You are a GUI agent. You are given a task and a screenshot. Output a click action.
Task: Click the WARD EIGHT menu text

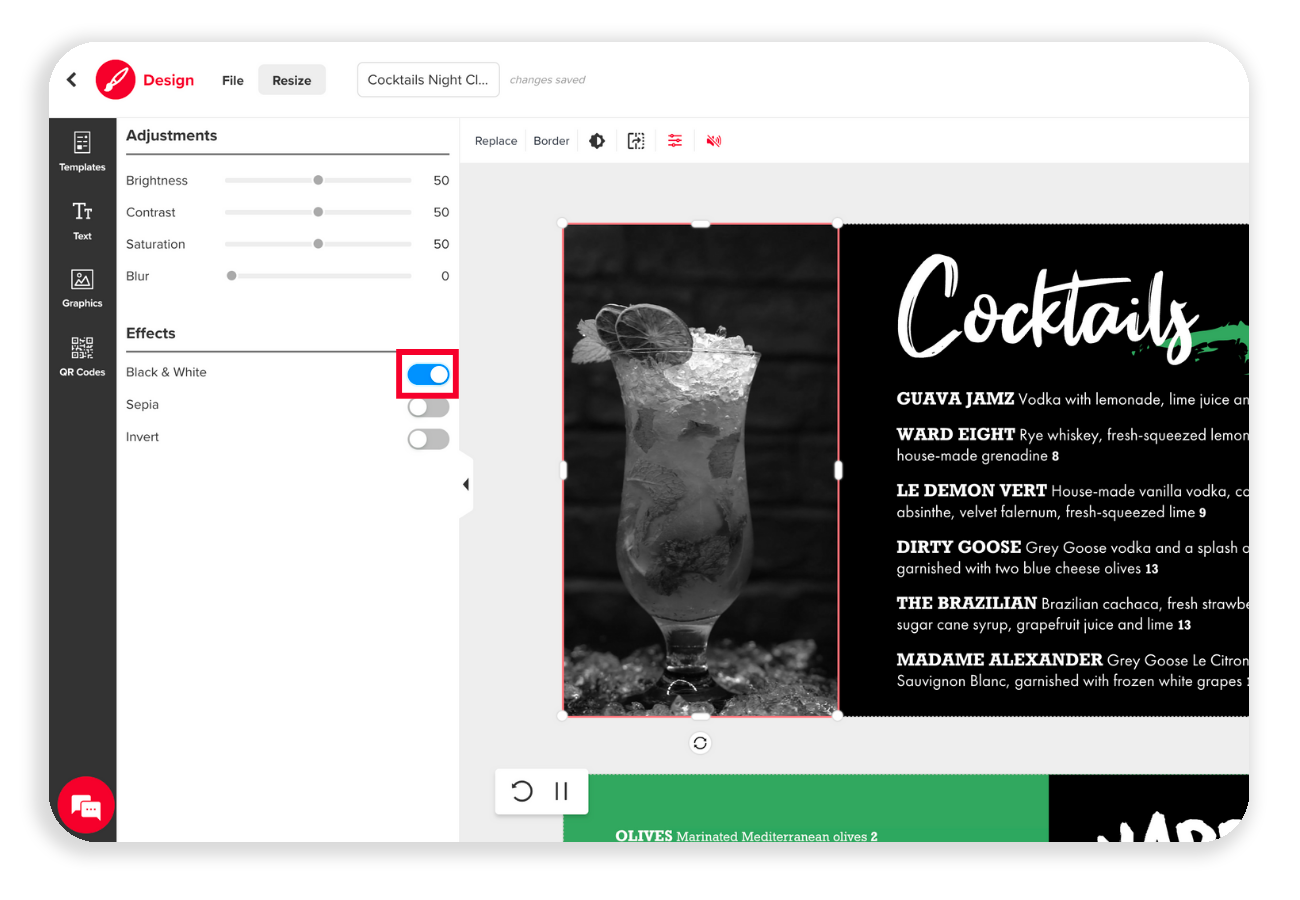pyautogui.click(x=1072, y=445)
